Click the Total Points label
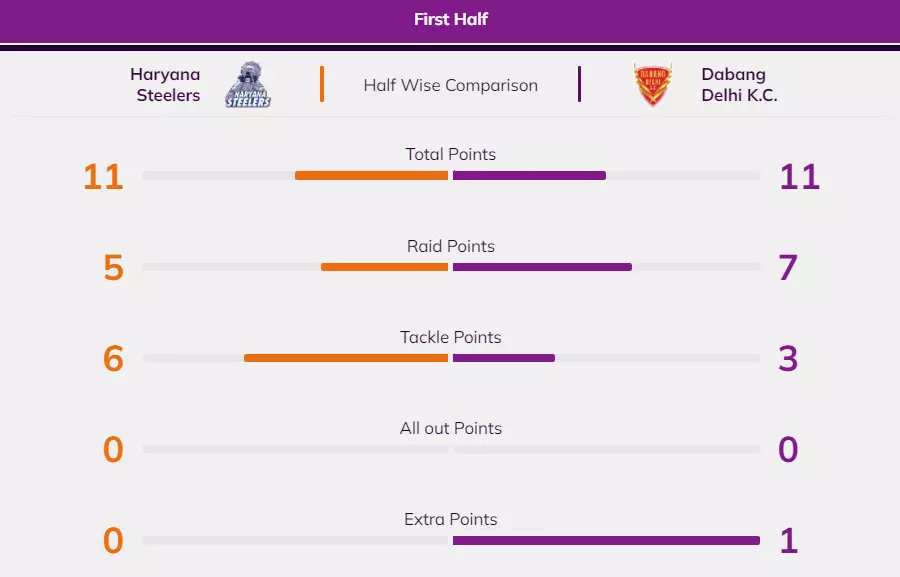The width and height of the screenshot is (900, 577). 450,154
